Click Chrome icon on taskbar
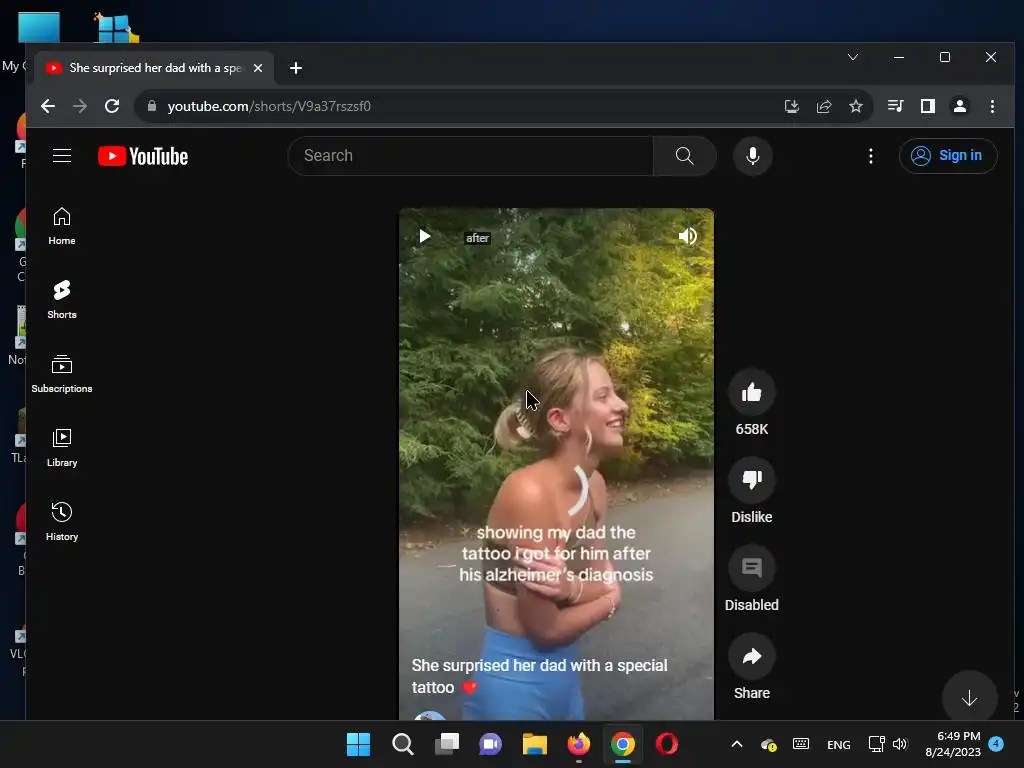Image resolution: width=1024 pixels, height=768 pixels. [x=623, y=744]
